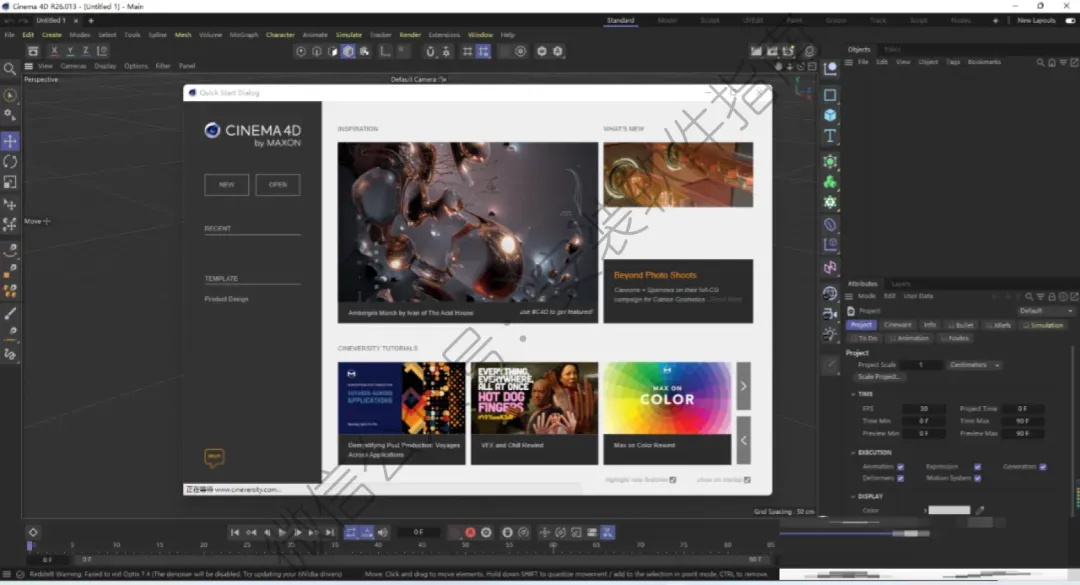
Task: Click the OPEN button in Quick Start
Action: click(278, 185)
